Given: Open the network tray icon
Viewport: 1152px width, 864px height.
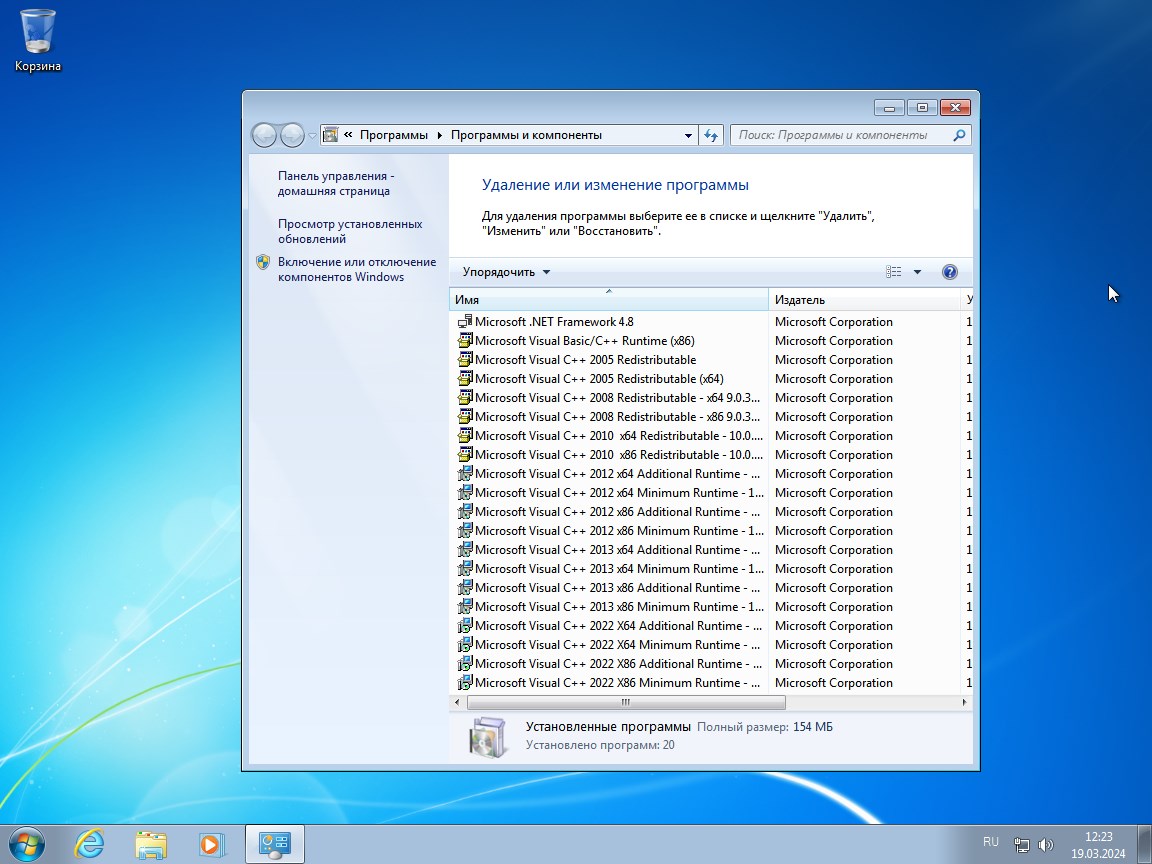Looking at the screenshot, I should coord(1021,845).
